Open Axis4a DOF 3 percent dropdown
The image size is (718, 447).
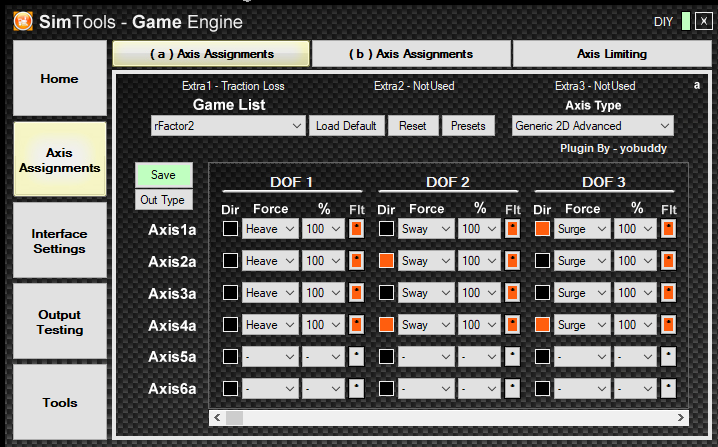click(x=635, y=325)
